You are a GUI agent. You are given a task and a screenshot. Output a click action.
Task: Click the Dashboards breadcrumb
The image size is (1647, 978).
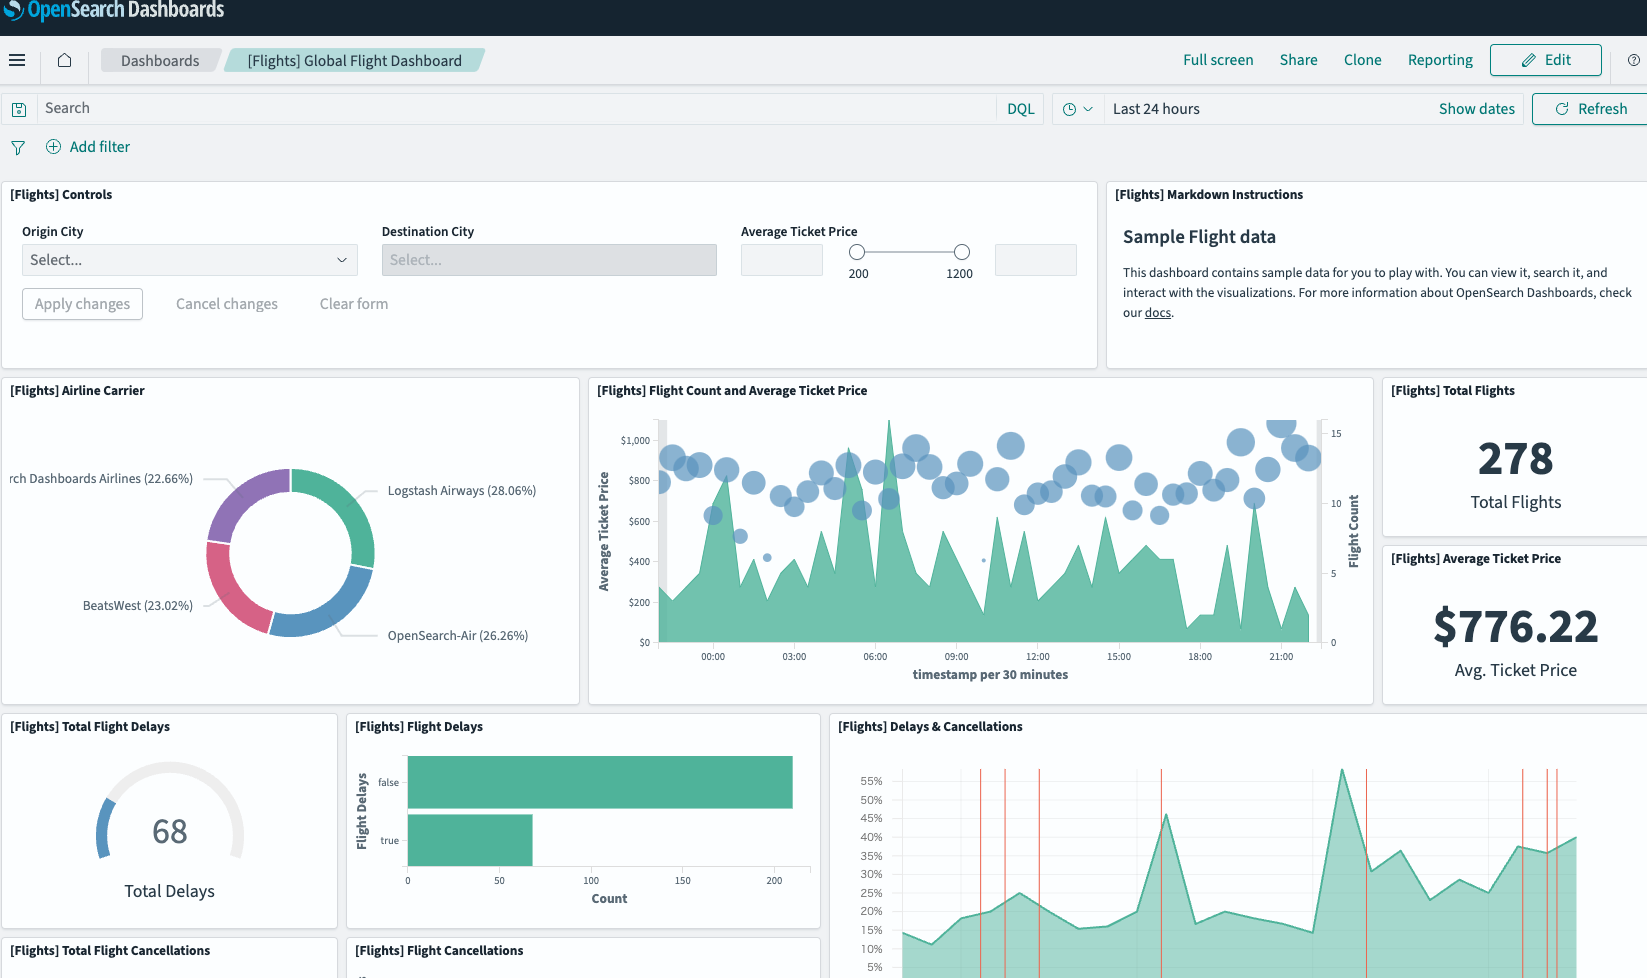(160, 61)
